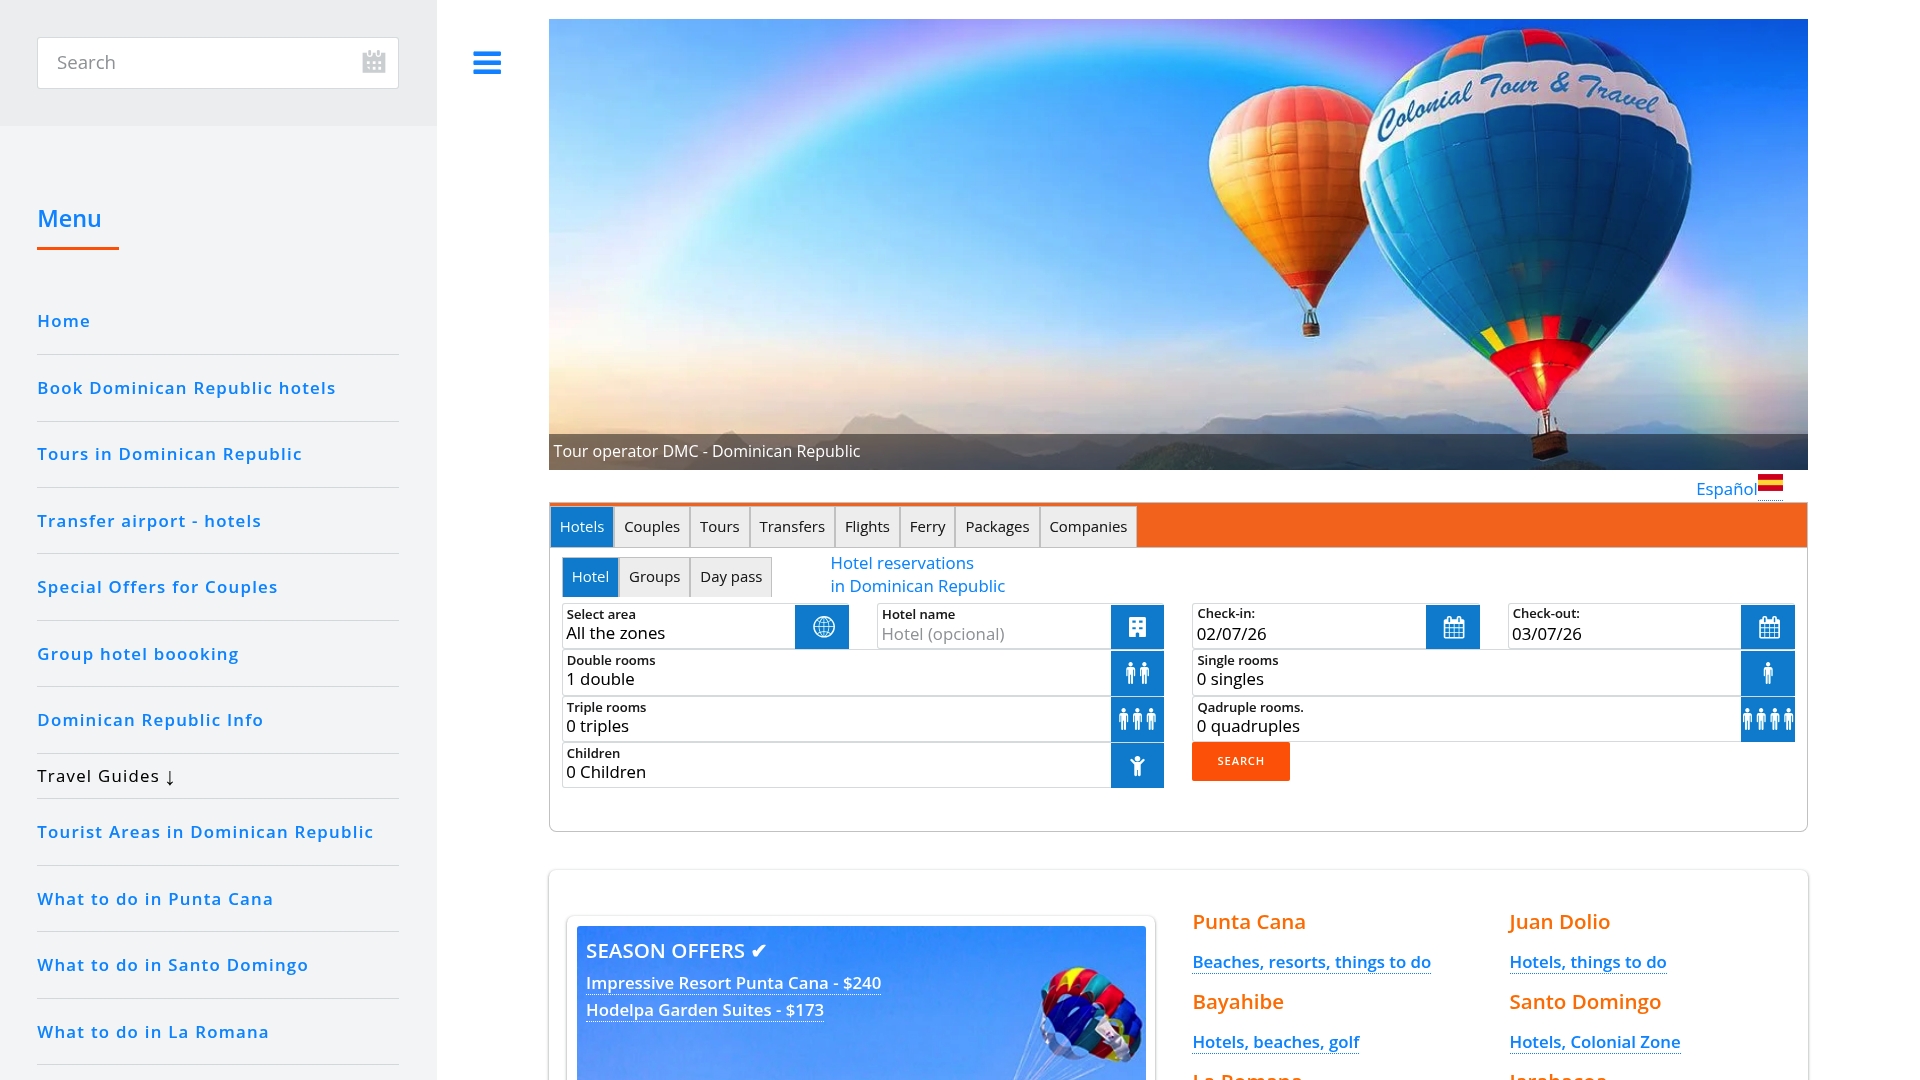The image size is (1920, 1080).
Task: Open the Single rooms dropdown
Action: [x=1466, y=672]
